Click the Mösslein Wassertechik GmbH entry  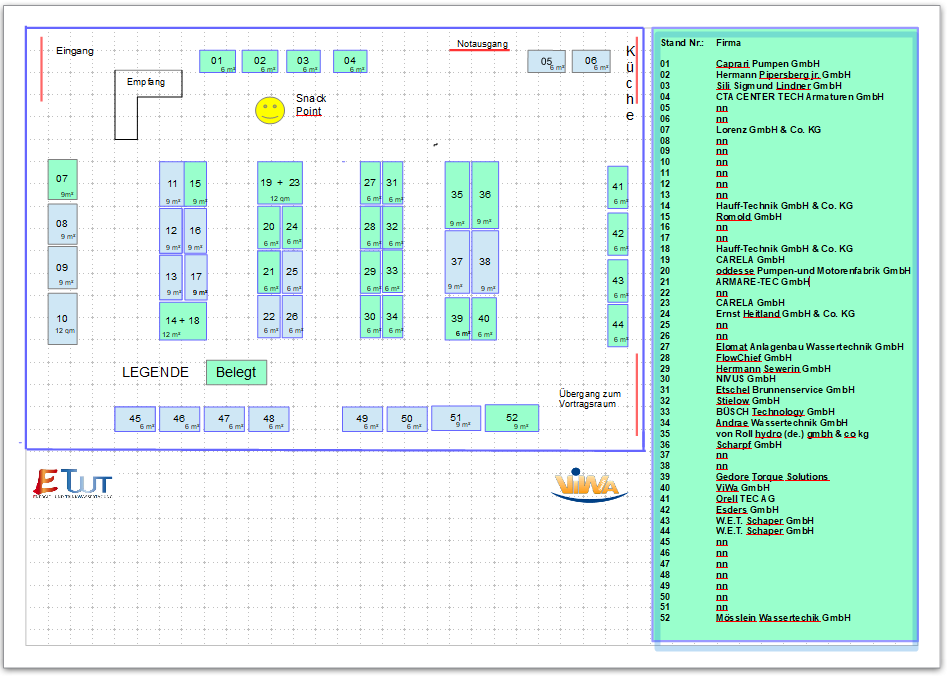click(783, 618)
